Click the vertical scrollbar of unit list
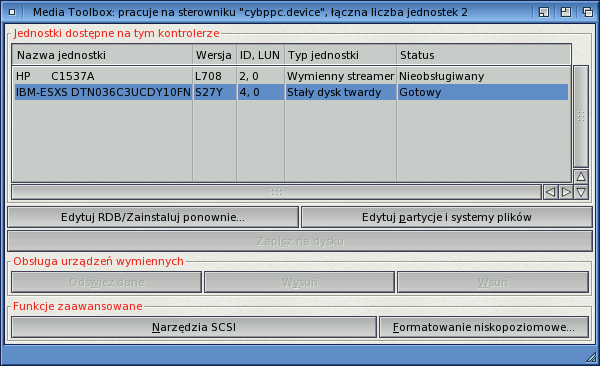The width and height of the screenshot is (600, 366). point(581,116)
